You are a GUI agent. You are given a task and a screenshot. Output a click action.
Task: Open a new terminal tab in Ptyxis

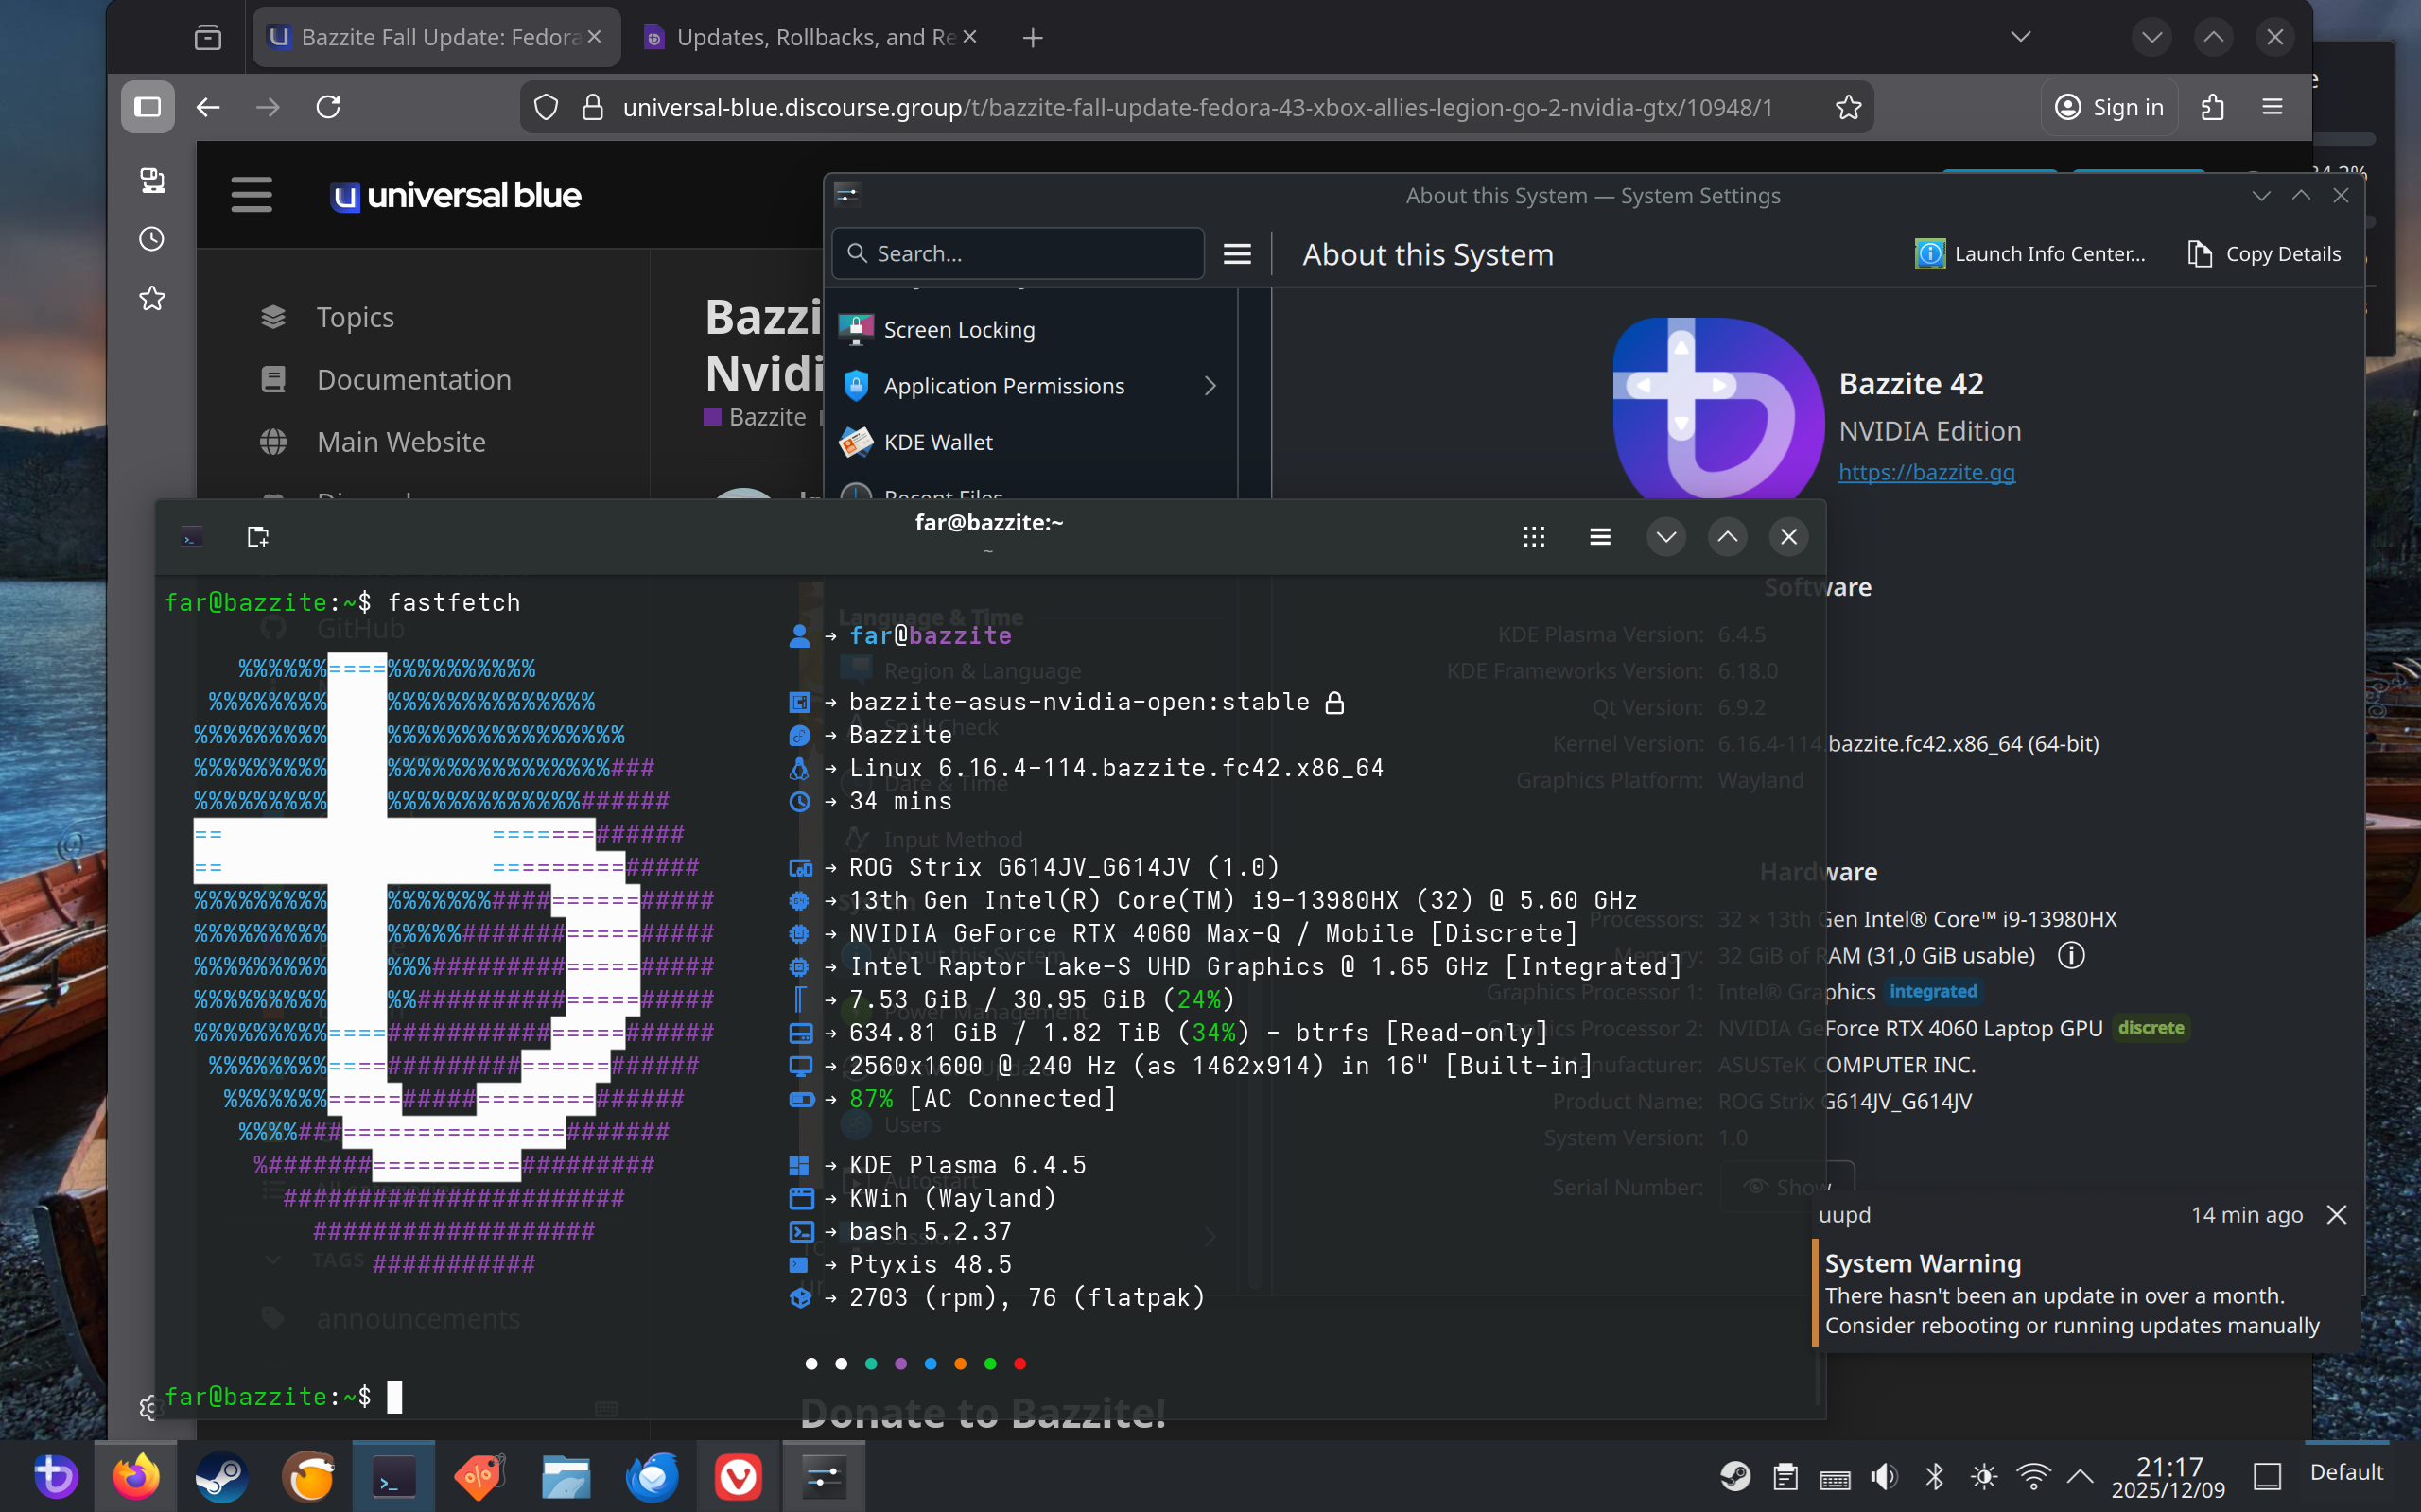257,536
